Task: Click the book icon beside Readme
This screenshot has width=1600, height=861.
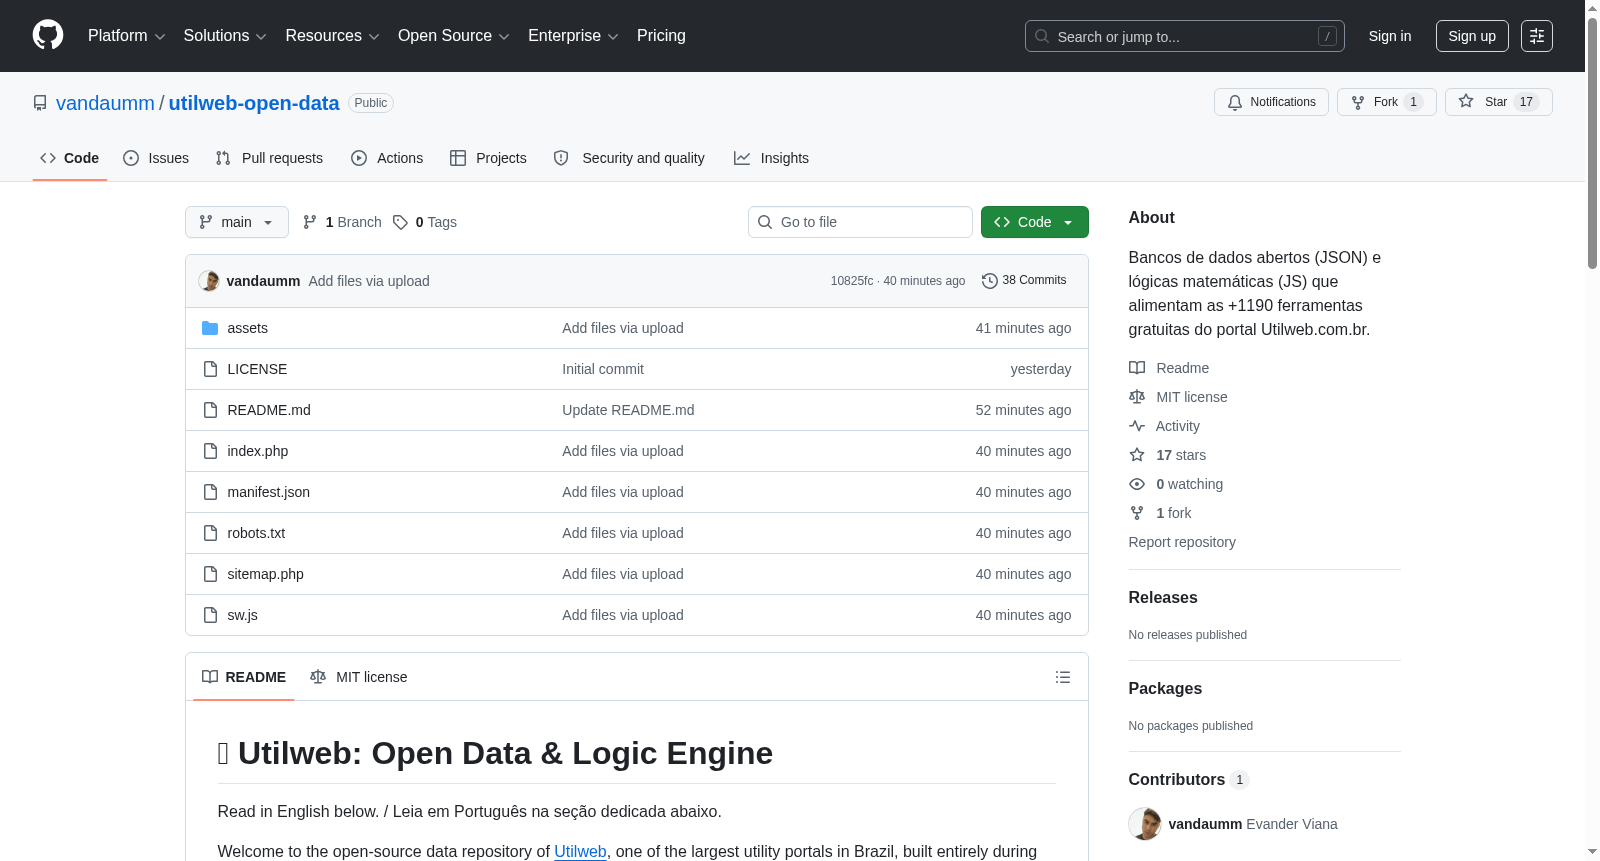Action: coord(1137,368)
